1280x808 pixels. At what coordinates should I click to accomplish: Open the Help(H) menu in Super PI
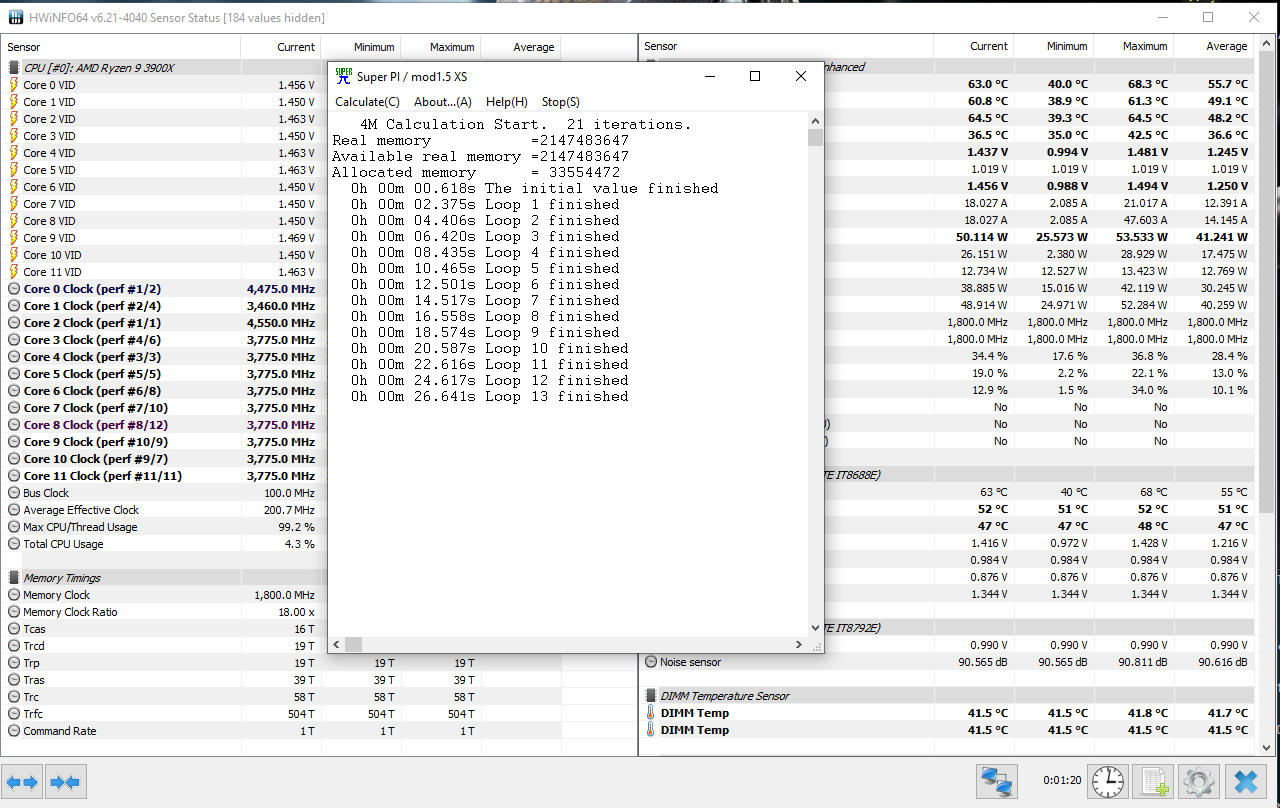coord(507,102)
